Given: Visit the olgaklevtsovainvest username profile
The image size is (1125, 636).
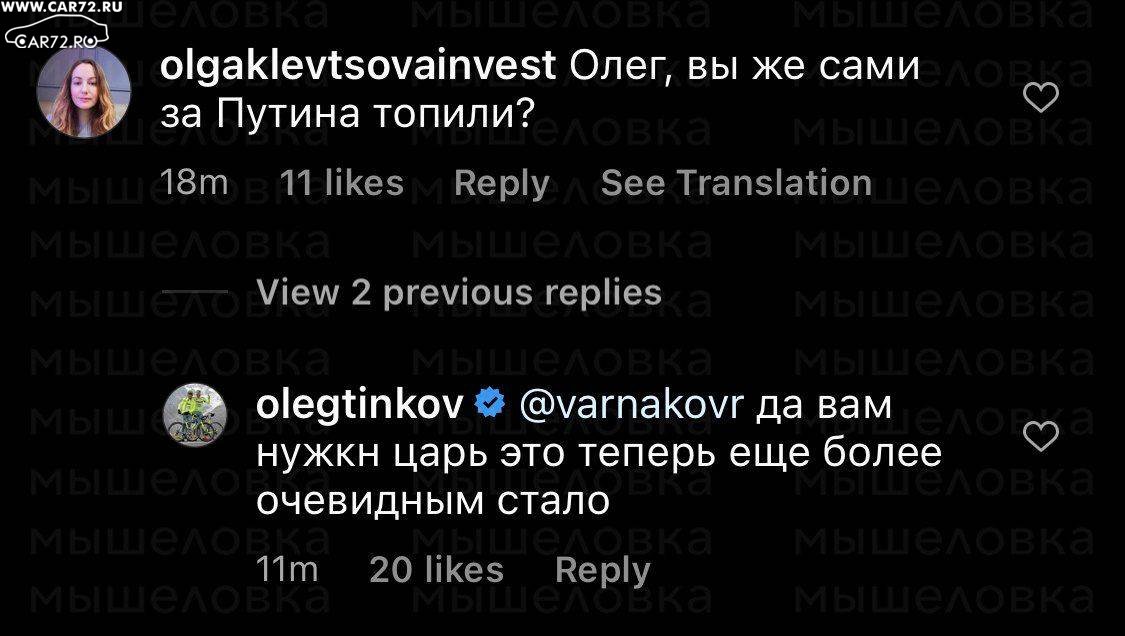Looking at the screenshot, I should click(358, 66).
